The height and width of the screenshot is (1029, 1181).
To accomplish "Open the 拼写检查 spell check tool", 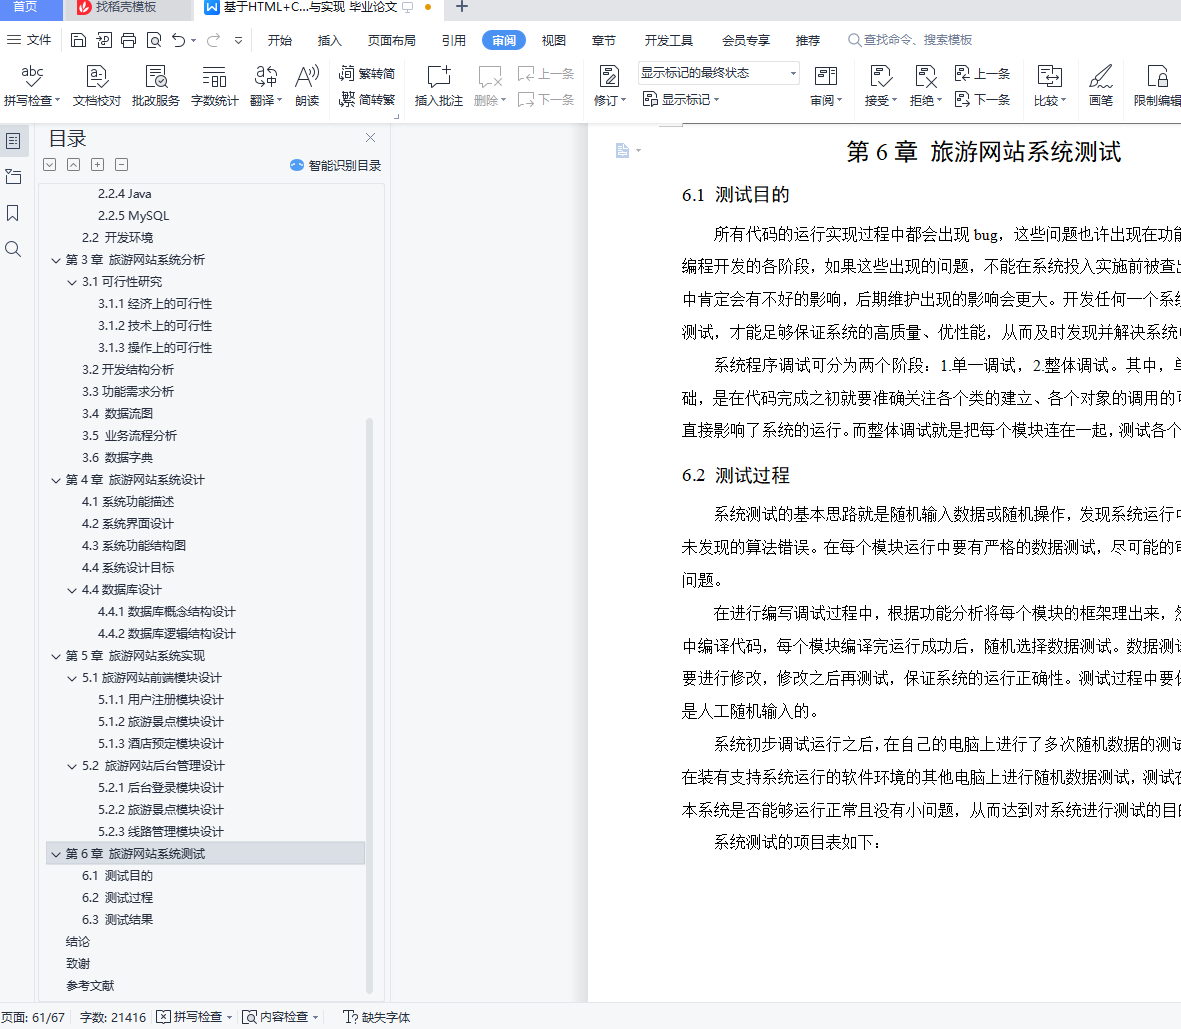I will pyautogui.click(x=32, y=86).
